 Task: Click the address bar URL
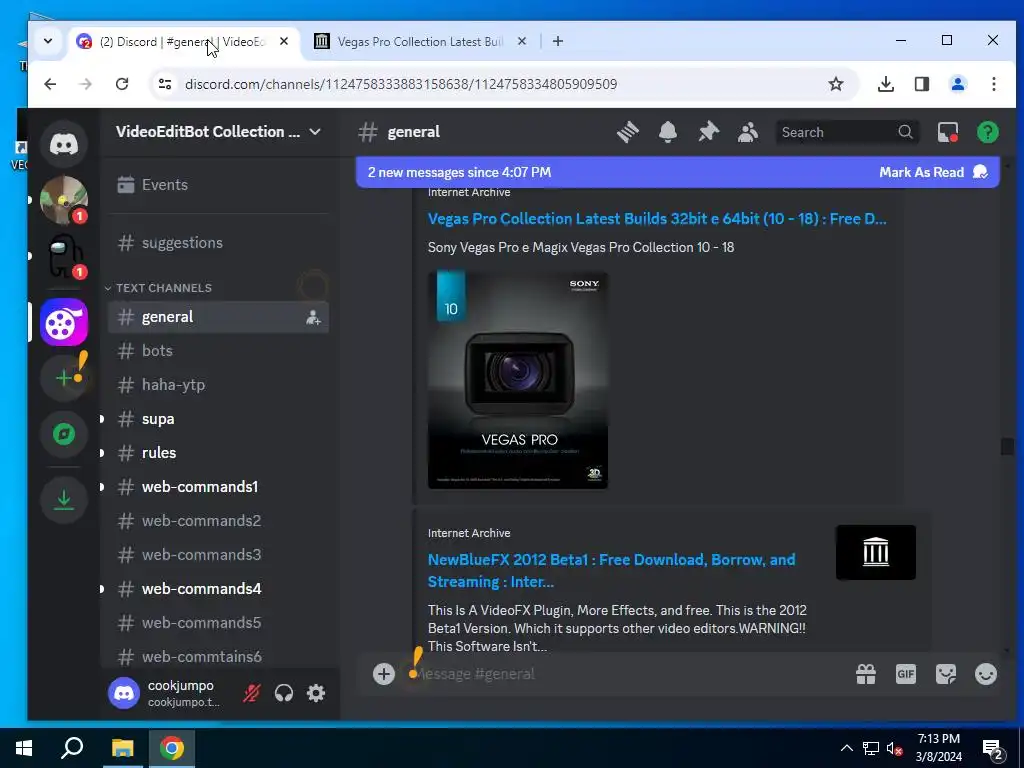click(401, 84)
